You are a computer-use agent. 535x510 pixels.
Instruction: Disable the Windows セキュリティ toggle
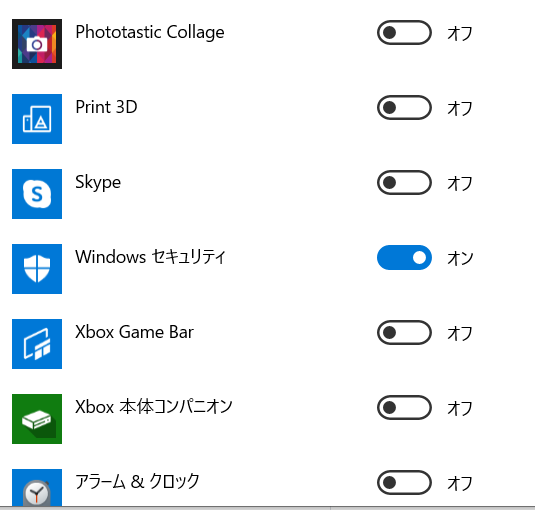click(404, 258)
